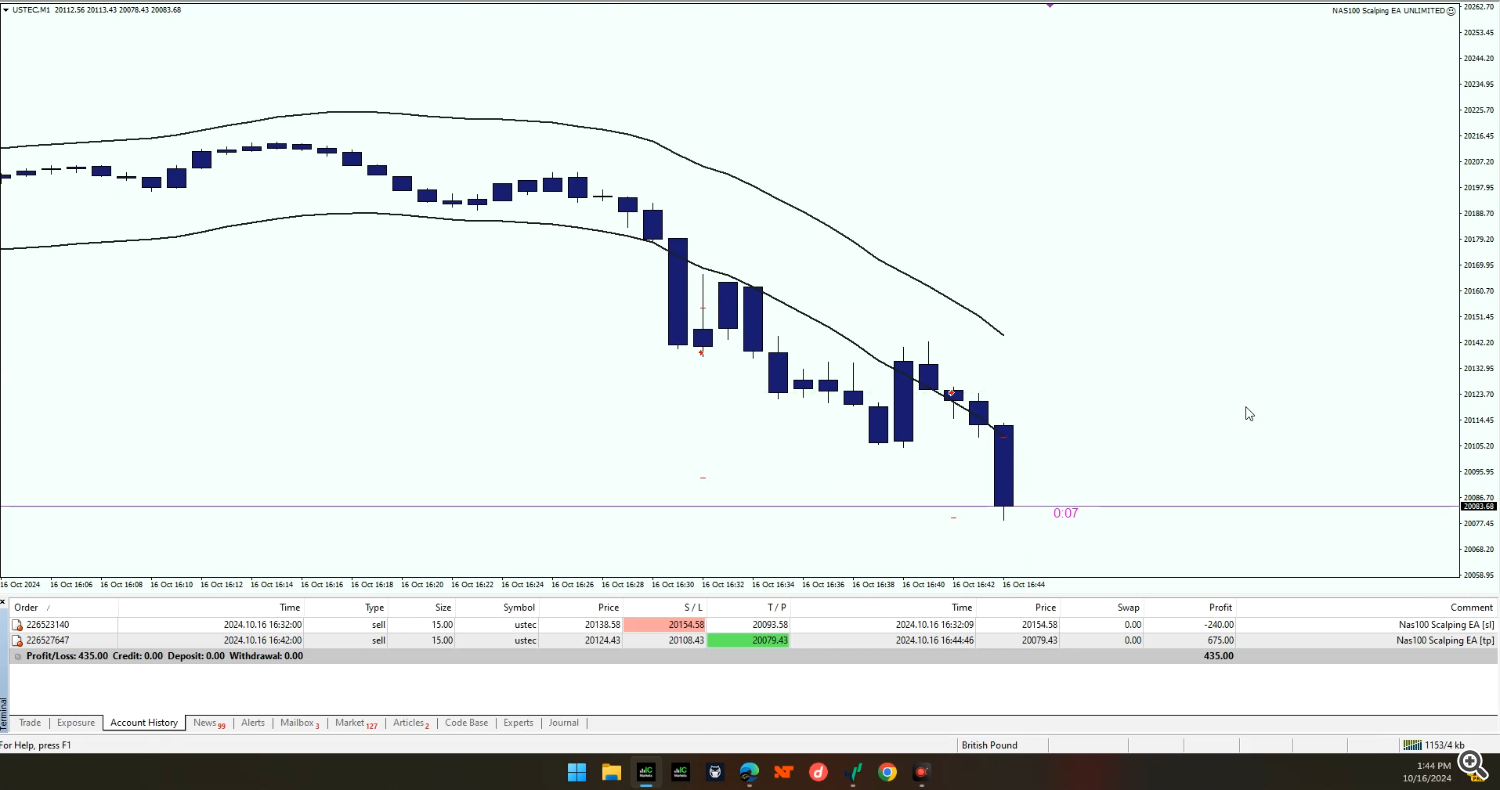
Task: Open the red circular 'd' taskbar app
Action: [x=818, y=772]
